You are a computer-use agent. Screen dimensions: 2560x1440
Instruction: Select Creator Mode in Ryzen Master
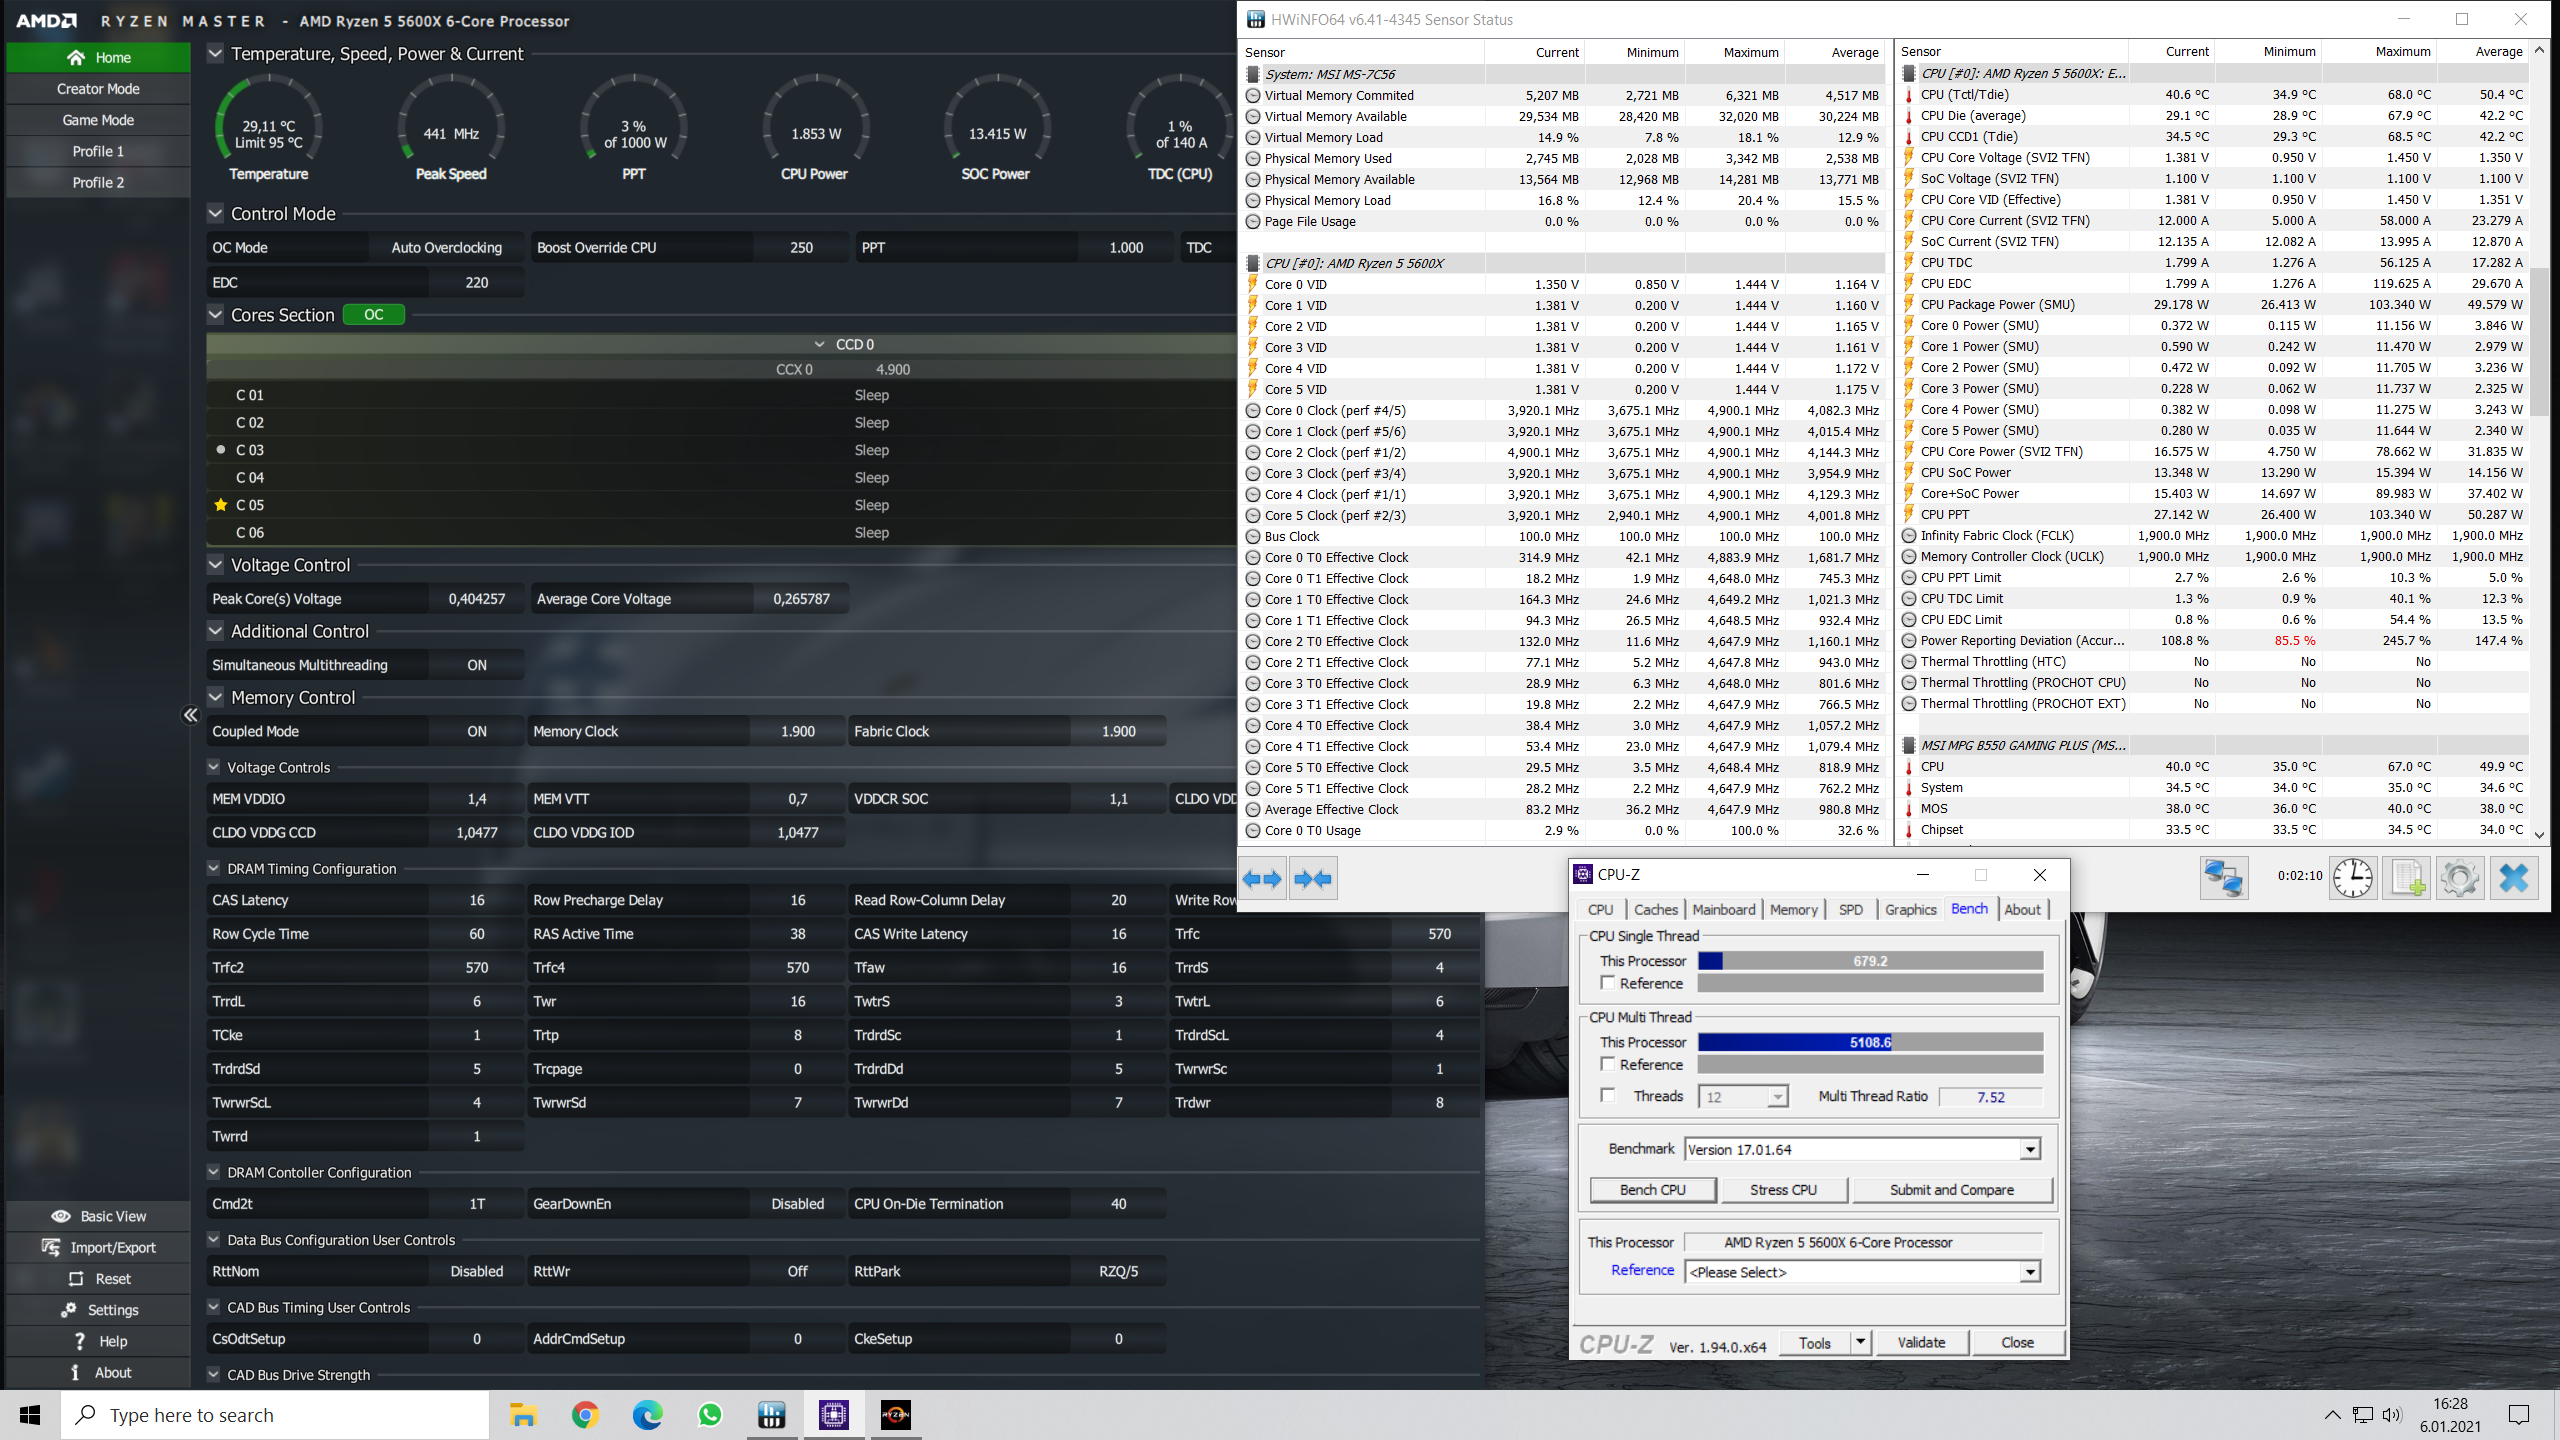[x=98, y=89]
